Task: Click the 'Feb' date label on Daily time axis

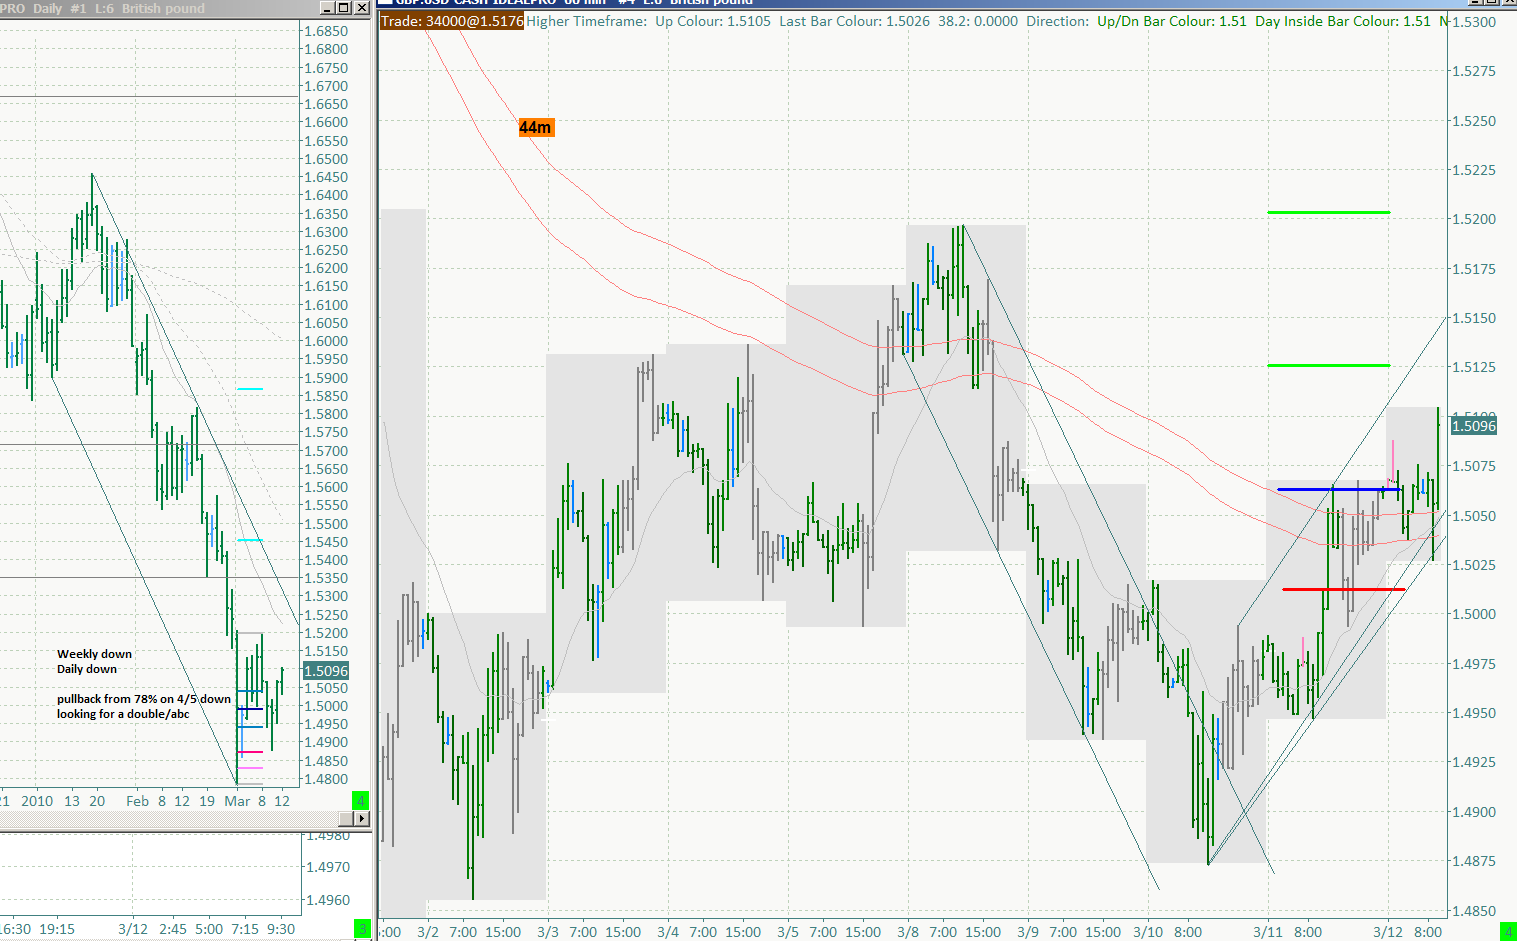Action: click(137, 801)
